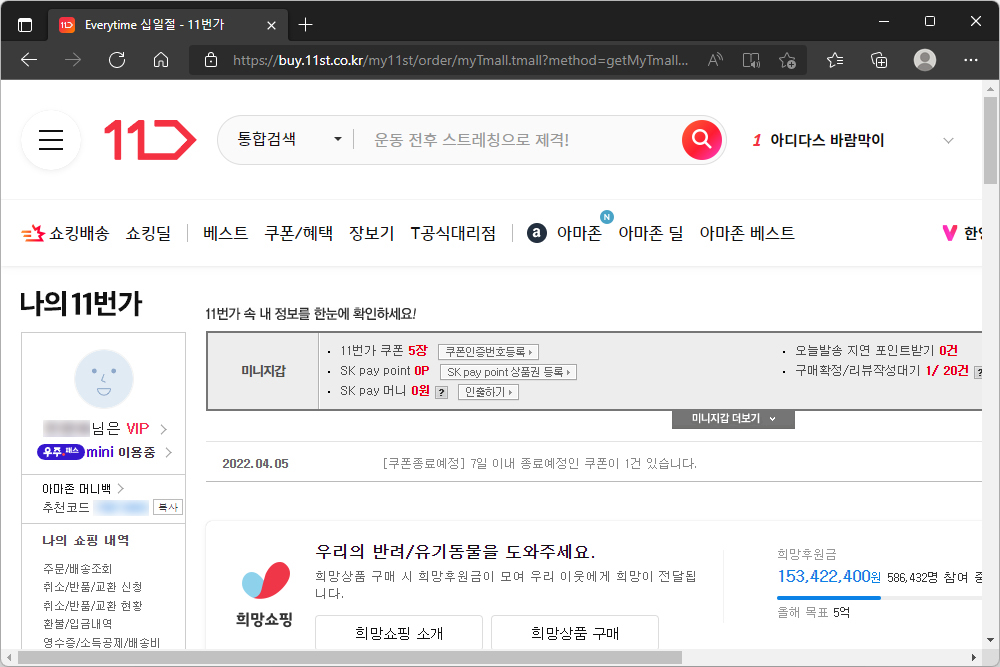Click 구매확정/리뷰작성대기 1/20건

(881, 370)
